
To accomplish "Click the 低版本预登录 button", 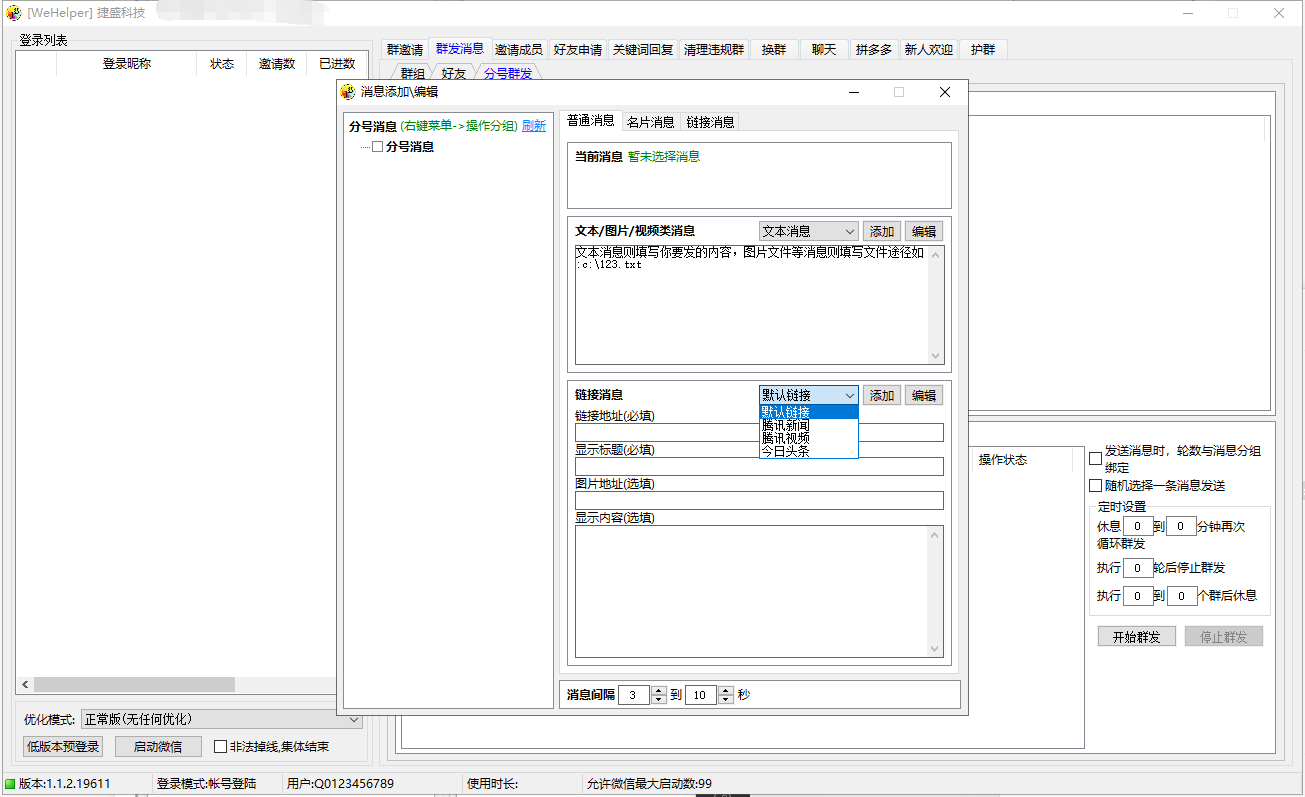I will (x=63, y=747).
